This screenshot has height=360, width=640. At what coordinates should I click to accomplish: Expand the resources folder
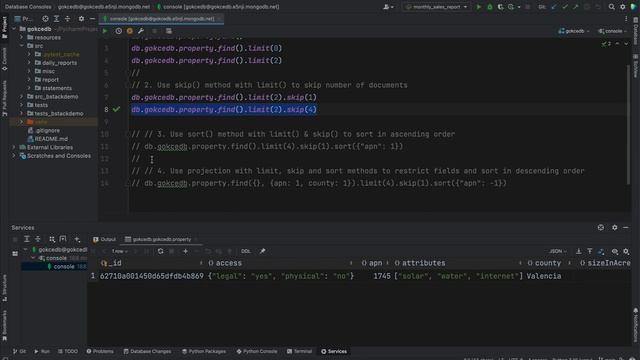coord(22,37)
